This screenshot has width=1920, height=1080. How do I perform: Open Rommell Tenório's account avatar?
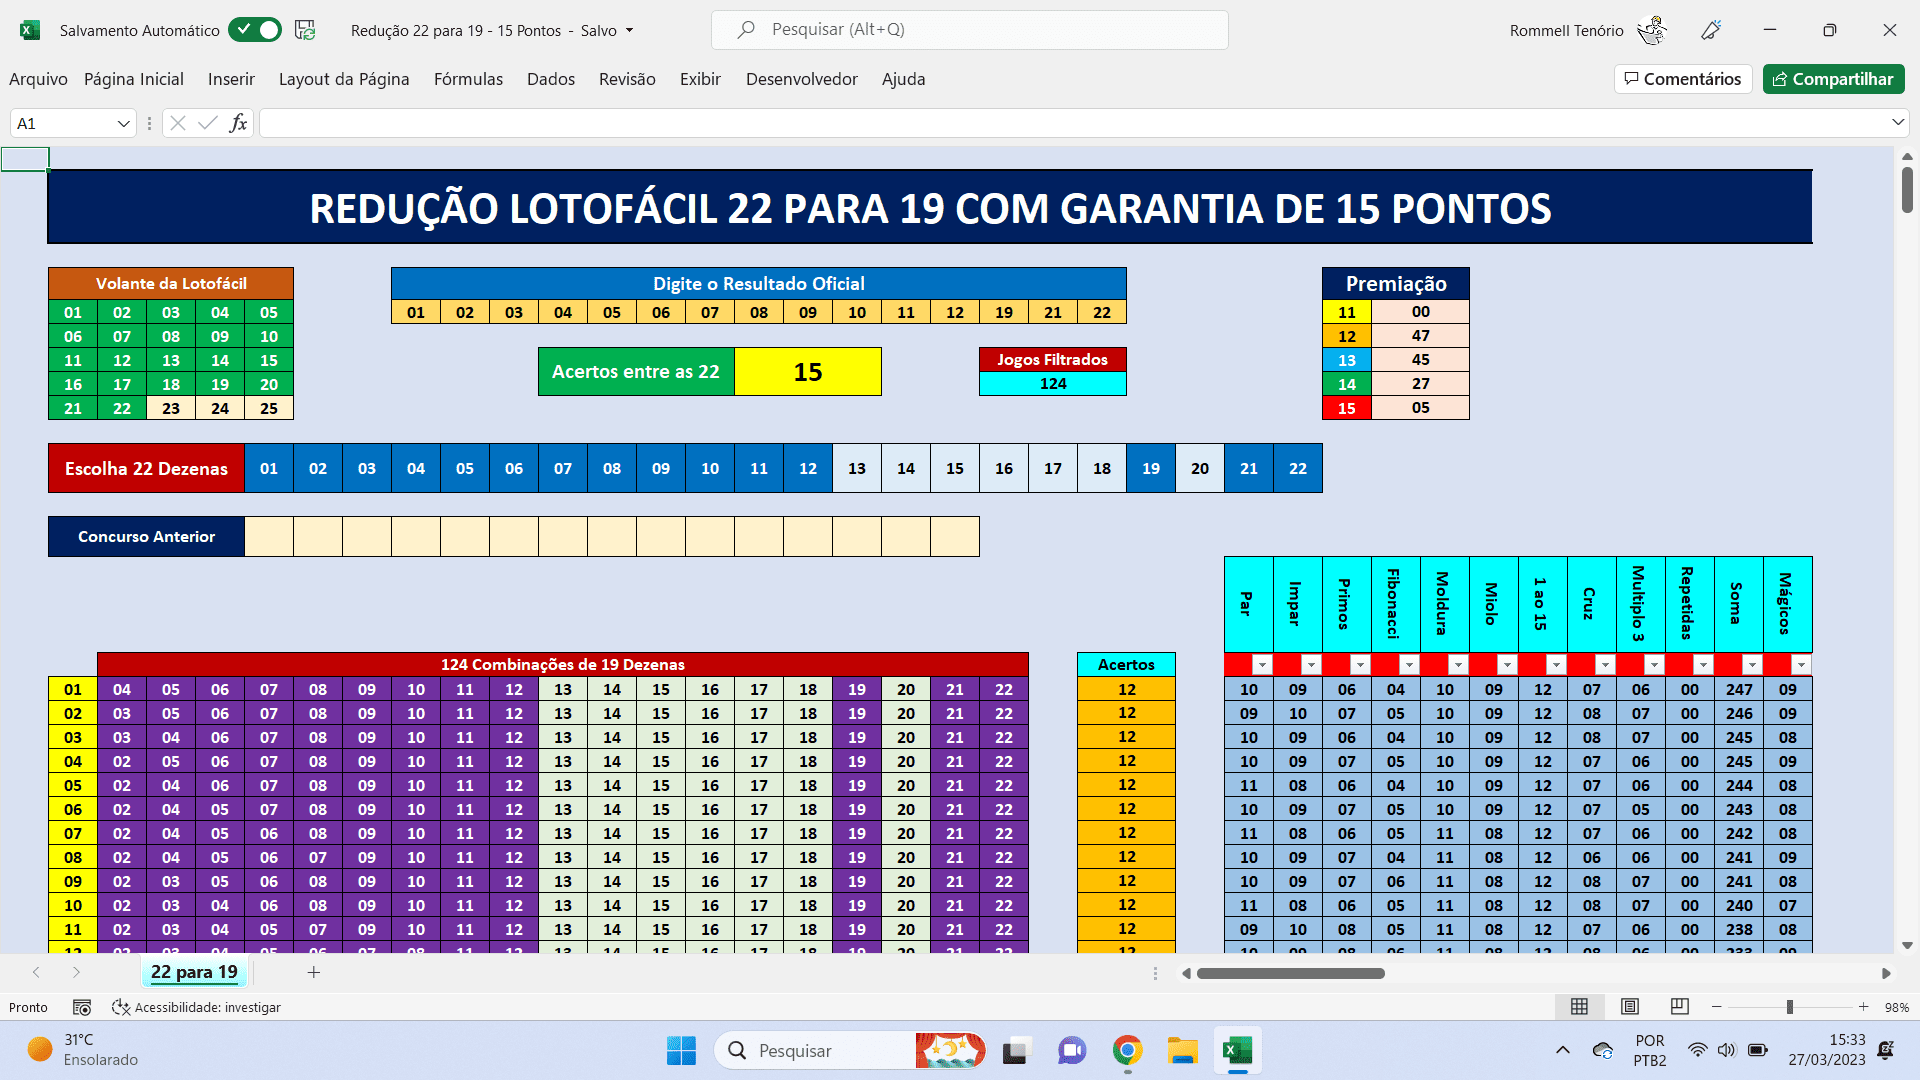pos(1652,30)
